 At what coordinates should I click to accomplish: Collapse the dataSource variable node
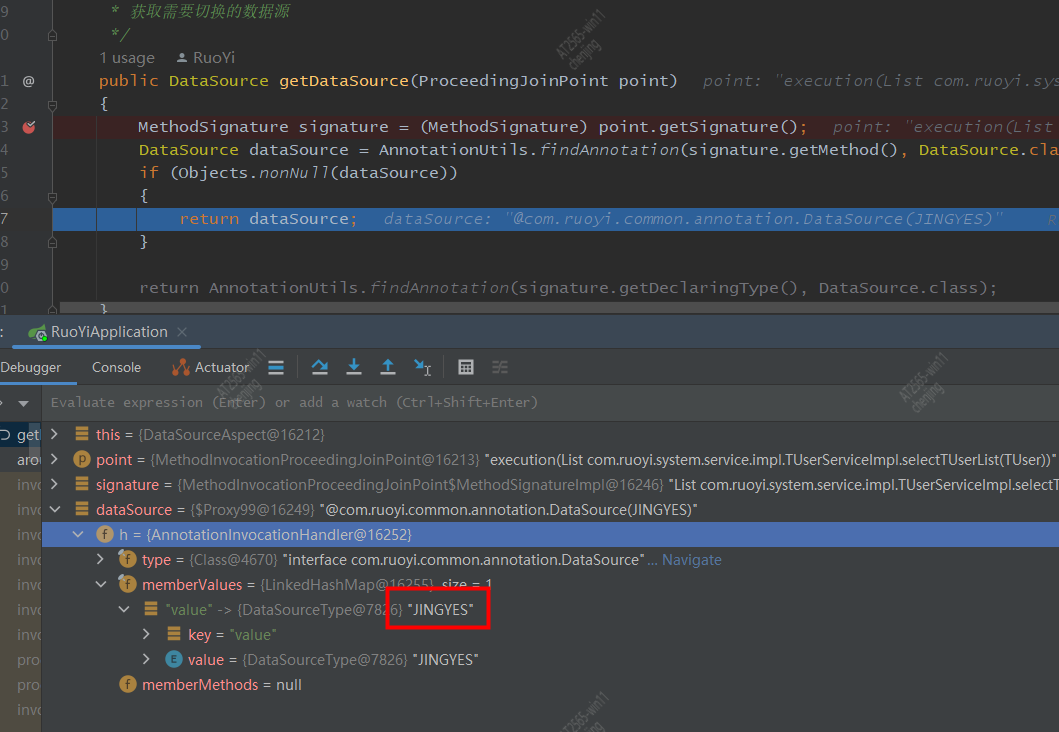coord(55,509)
